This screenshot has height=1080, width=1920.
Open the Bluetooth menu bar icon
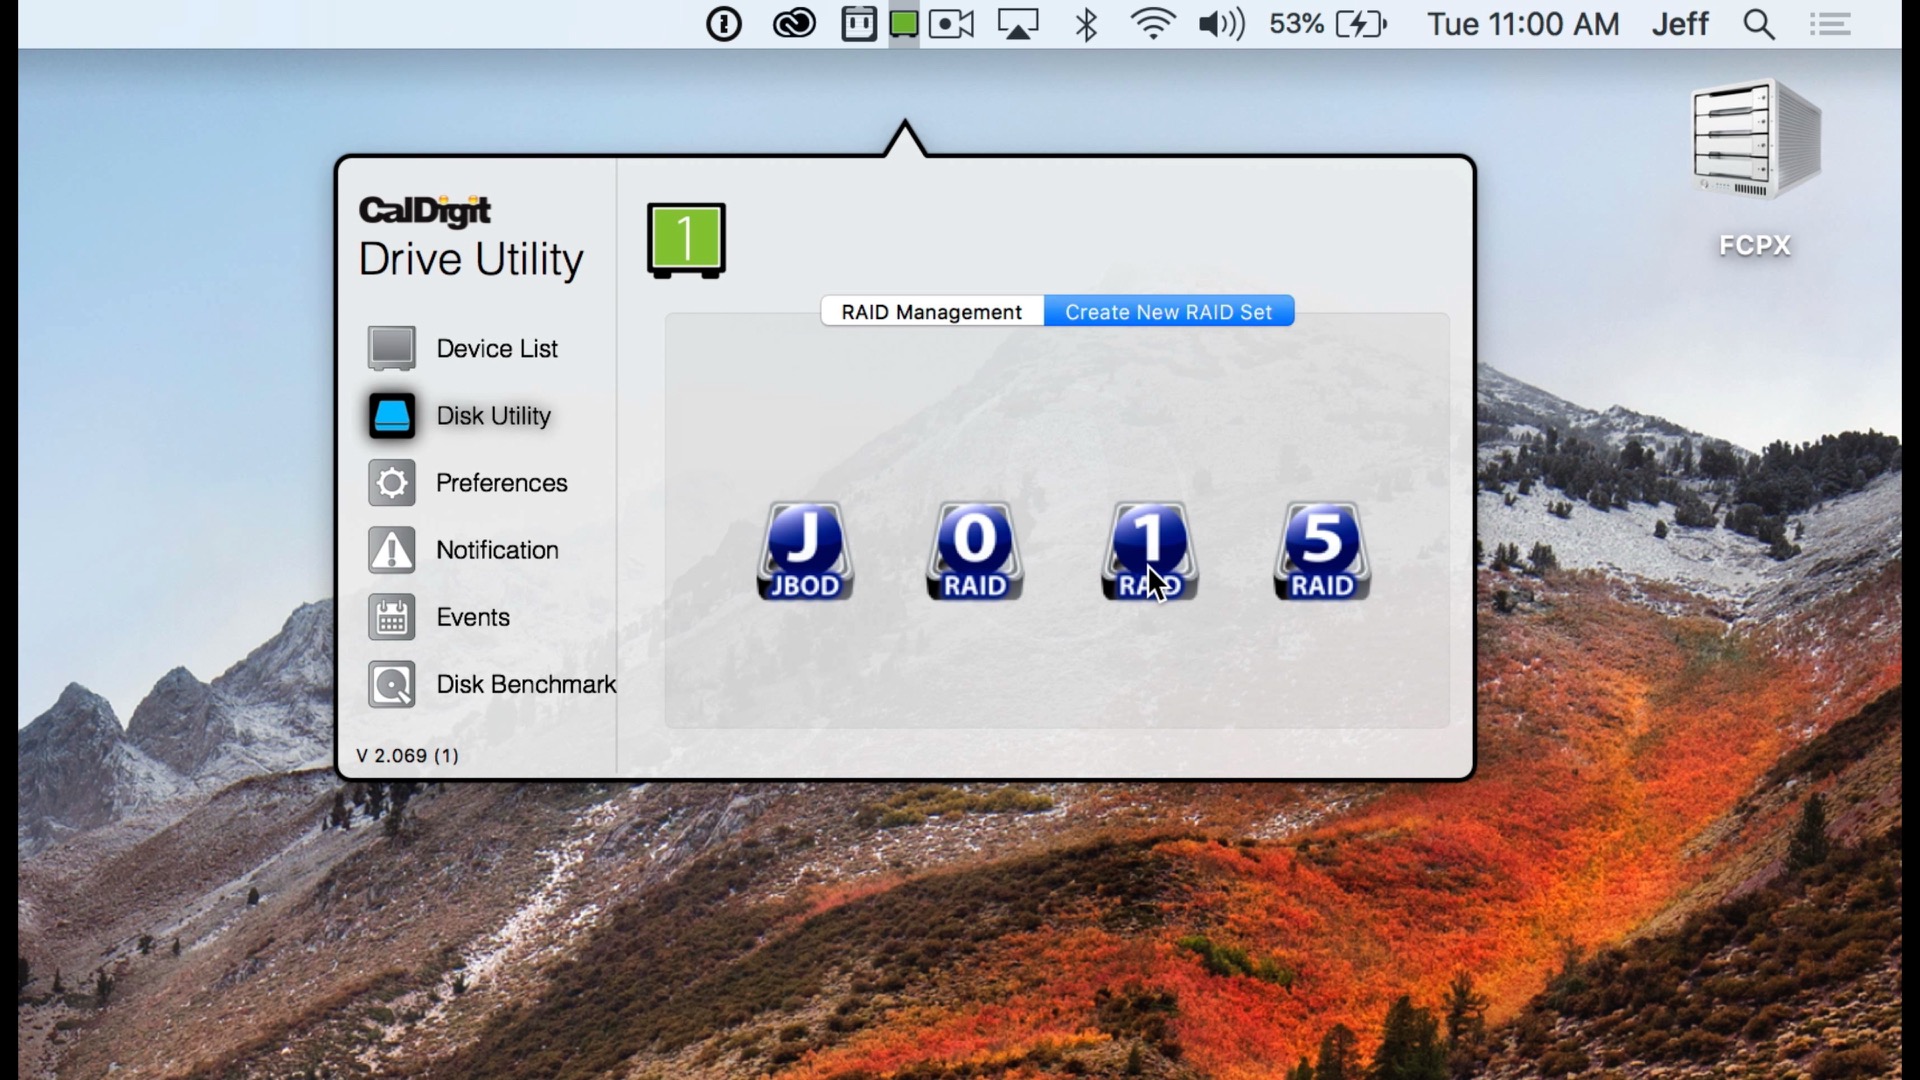pos(1086,24)
